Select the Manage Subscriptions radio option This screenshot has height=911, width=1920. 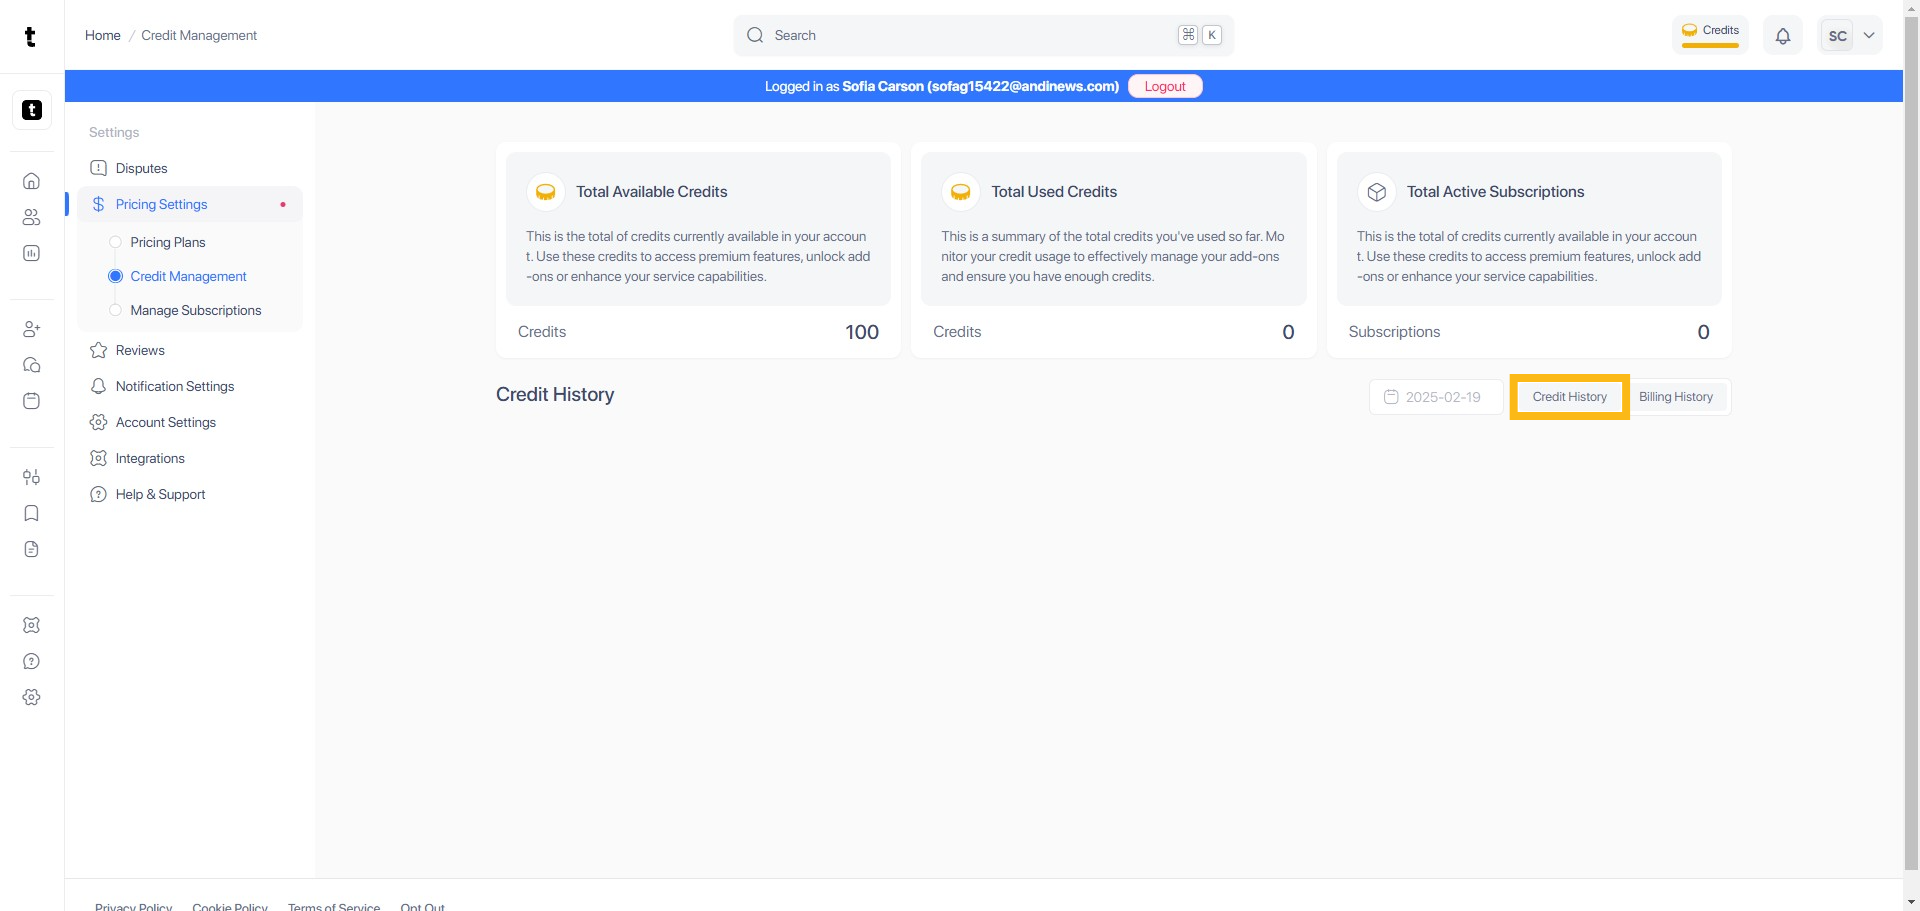[115, 310]
